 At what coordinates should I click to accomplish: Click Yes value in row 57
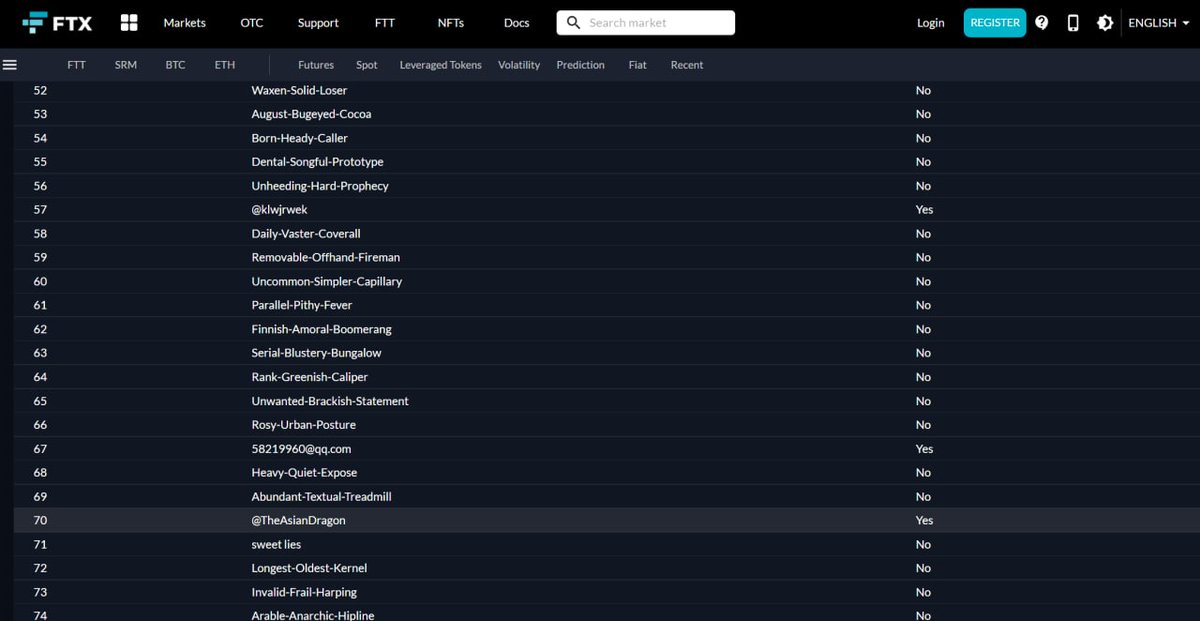pyautogui.click(x=924, y=210)
